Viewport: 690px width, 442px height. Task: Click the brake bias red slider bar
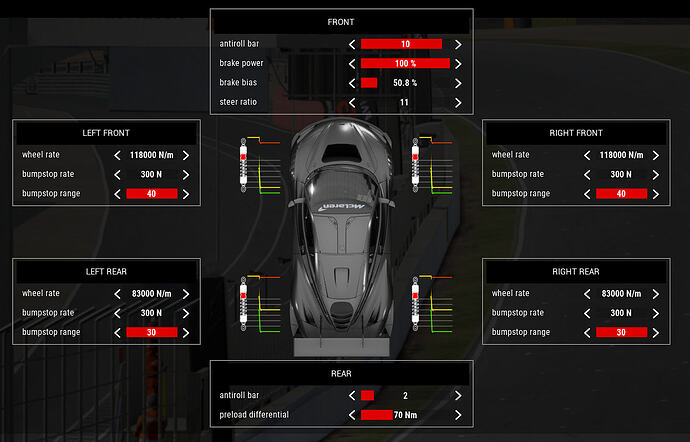pos(369,83)
